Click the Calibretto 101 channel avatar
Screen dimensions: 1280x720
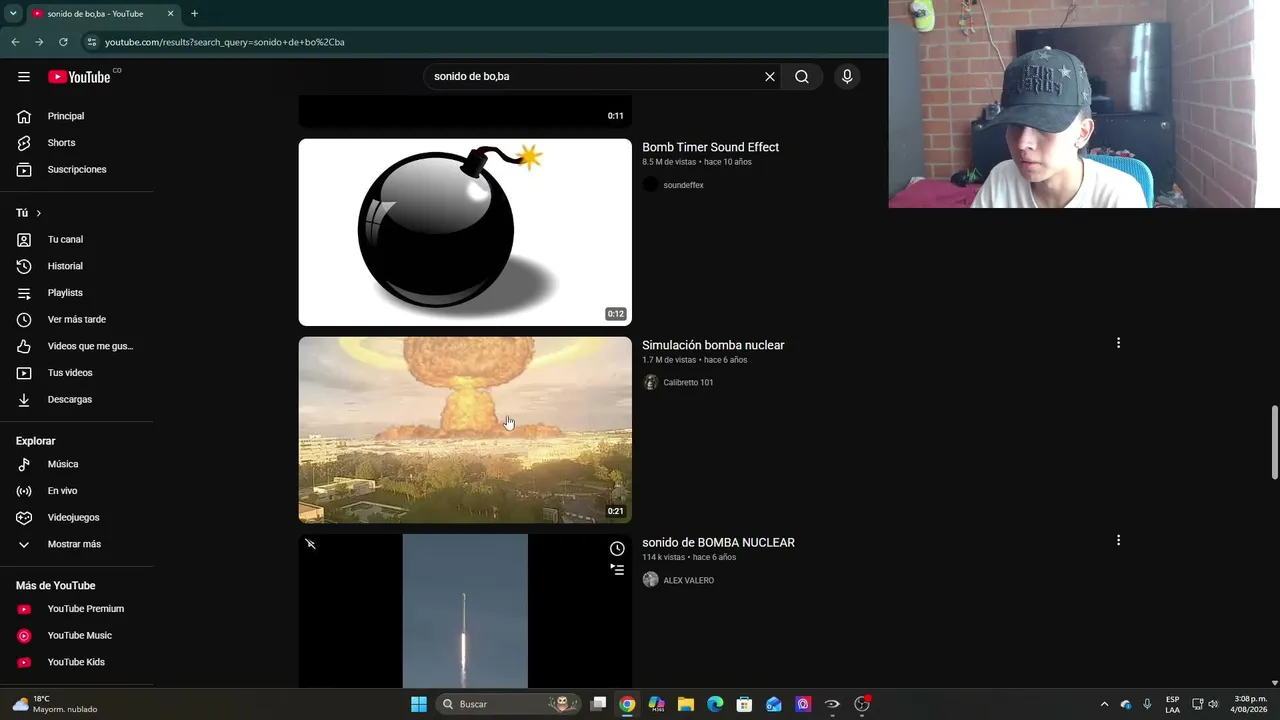click(x=650, y=383)
